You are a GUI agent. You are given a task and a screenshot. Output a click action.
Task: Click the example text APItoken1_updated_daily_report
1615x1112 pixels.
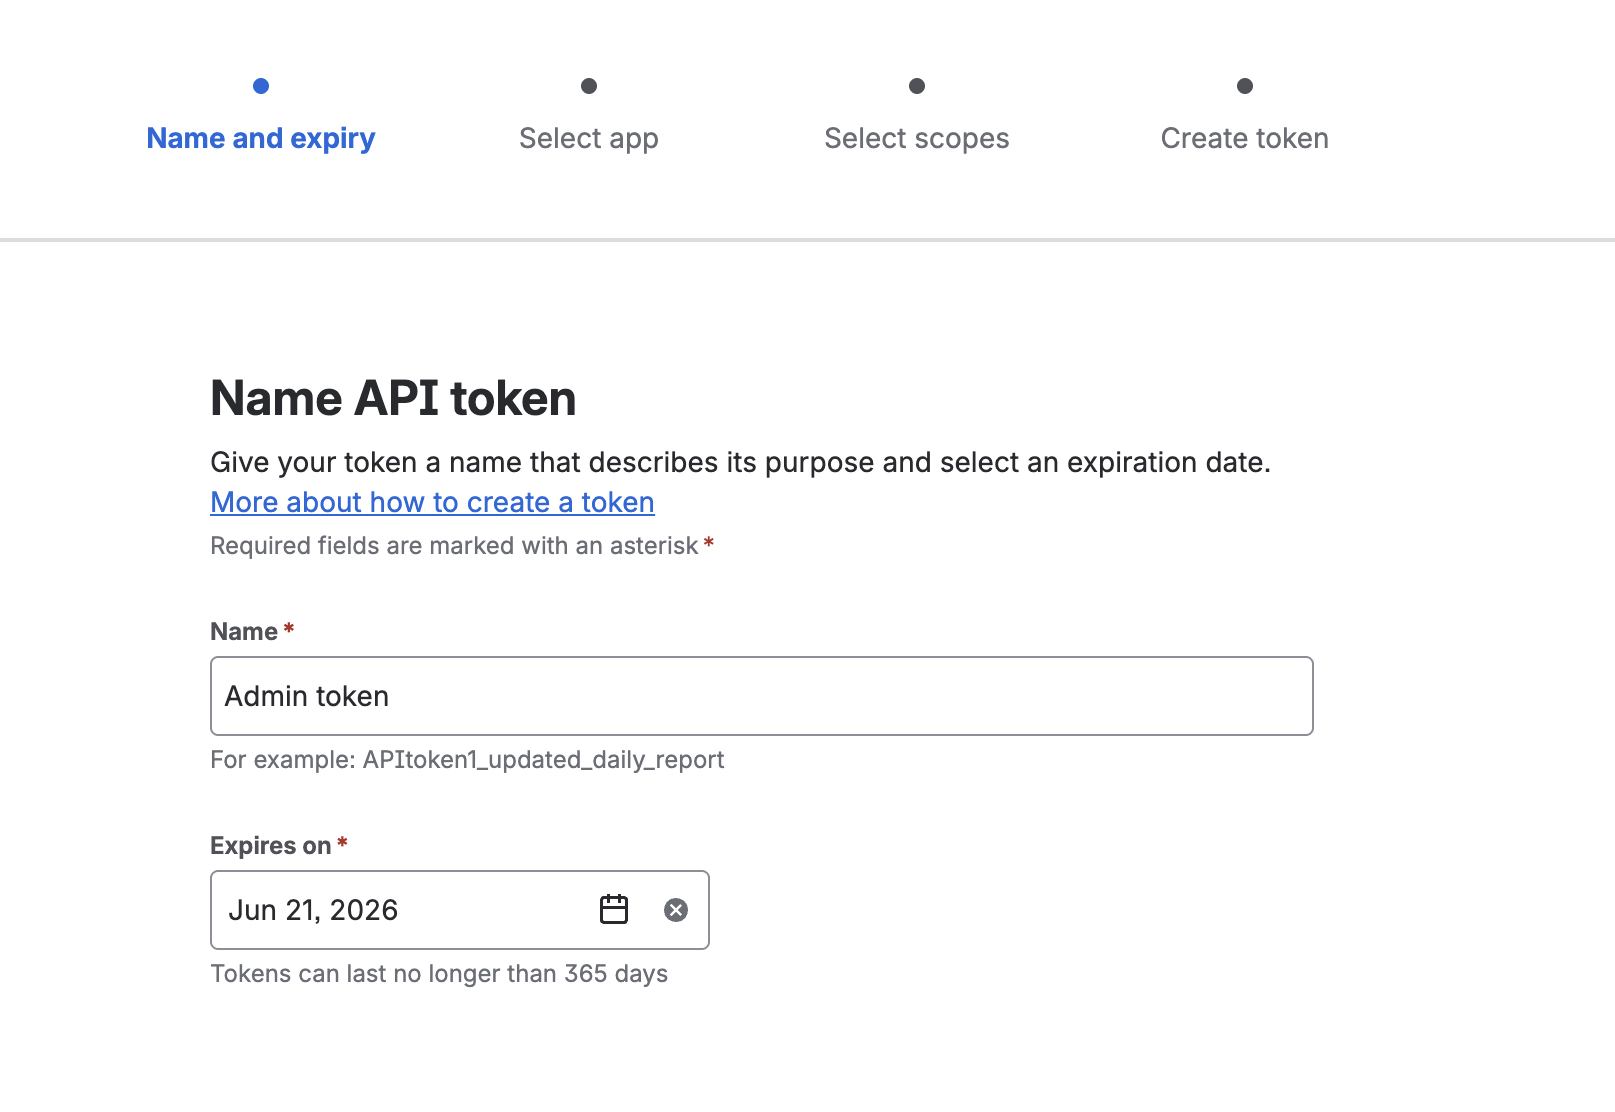pyautogui.click(x=543, y=760)
